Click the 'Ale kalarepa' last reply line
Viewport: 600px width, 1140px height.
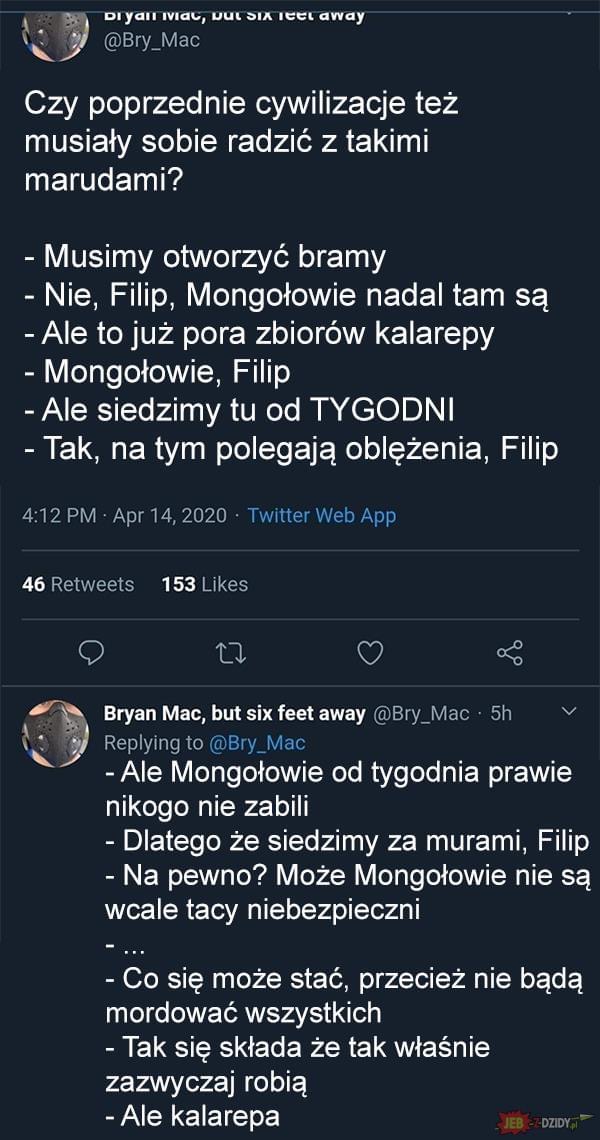pyautogui.click(x=193, y=1116)
